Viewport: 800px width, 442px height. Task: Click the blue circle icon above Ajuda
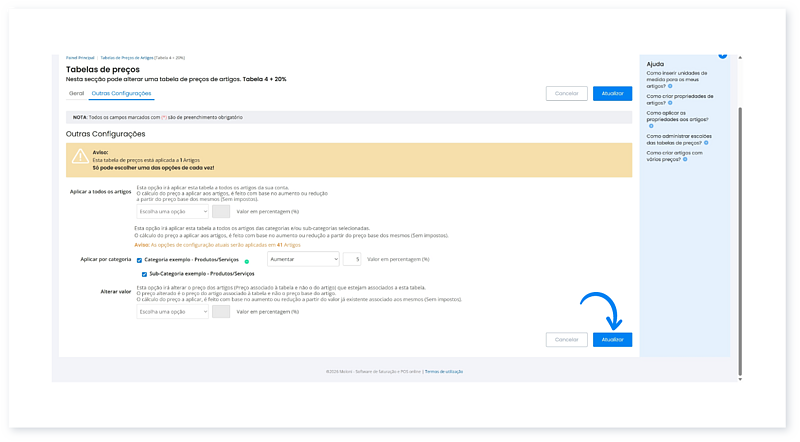click(x=722, y=54)
